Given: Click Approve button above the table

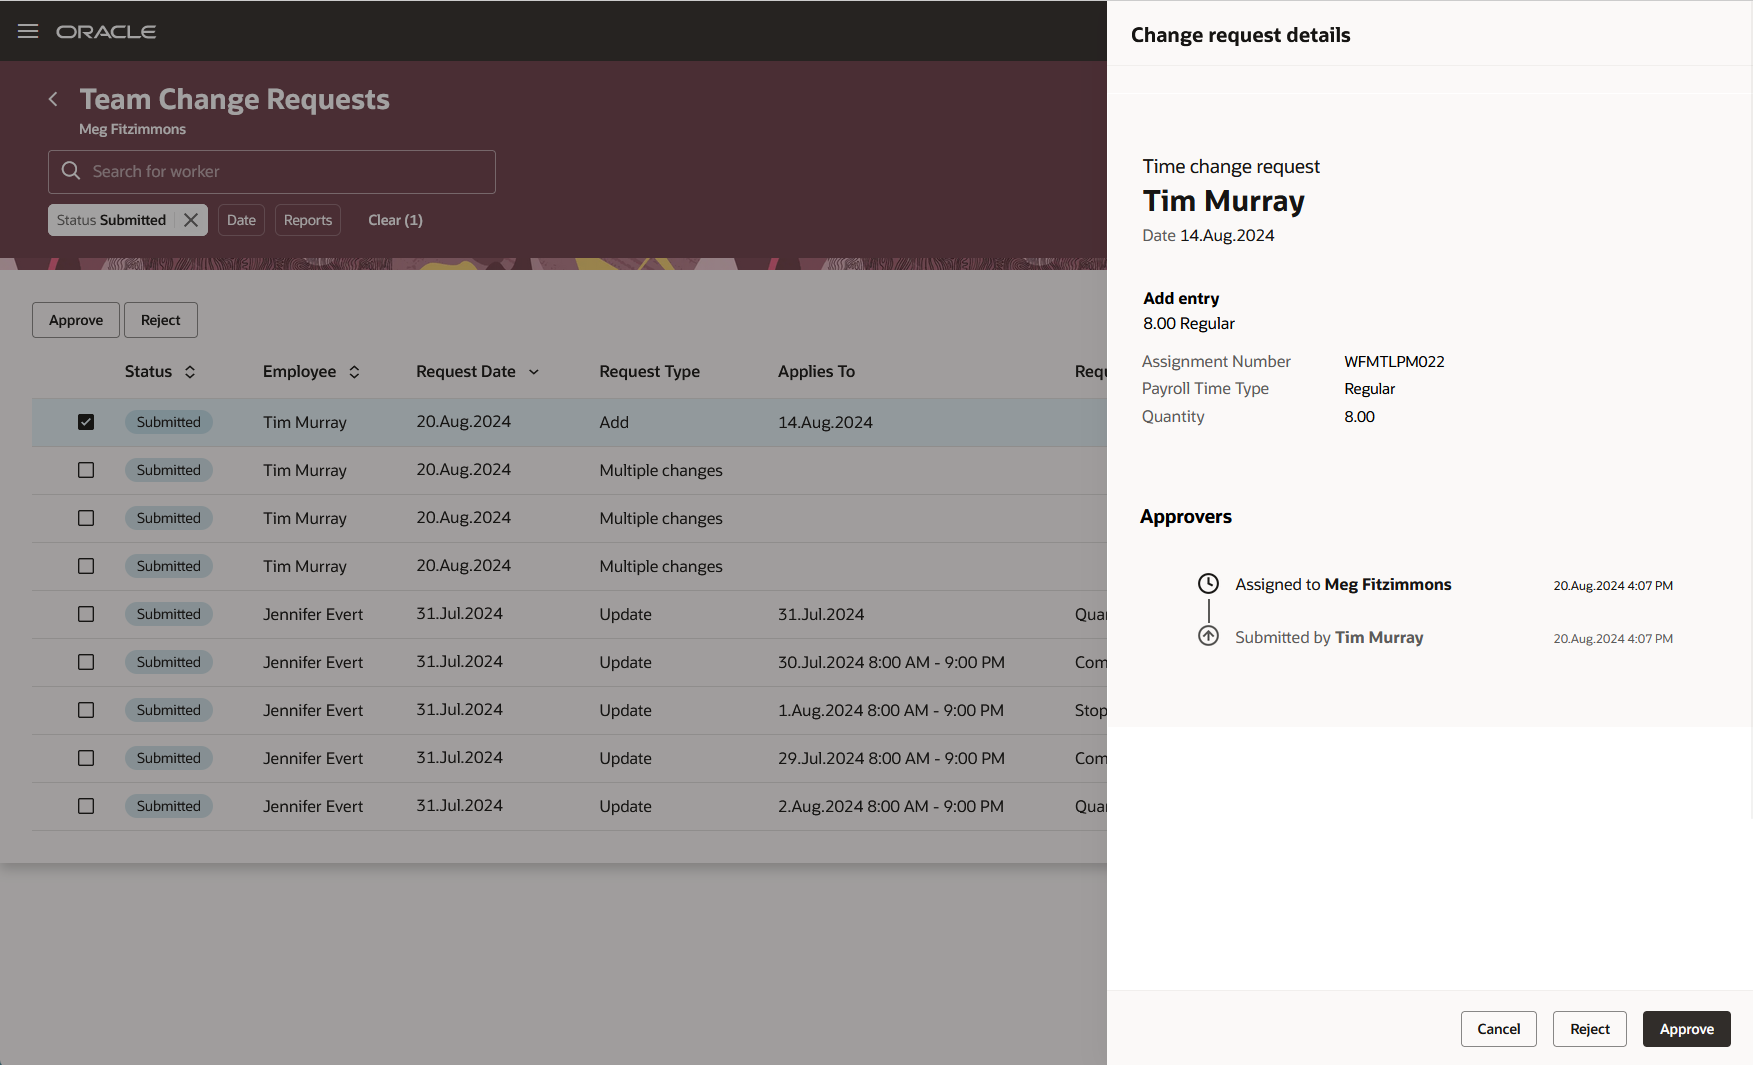Looking at the screenshot, I should pos(76,320).
